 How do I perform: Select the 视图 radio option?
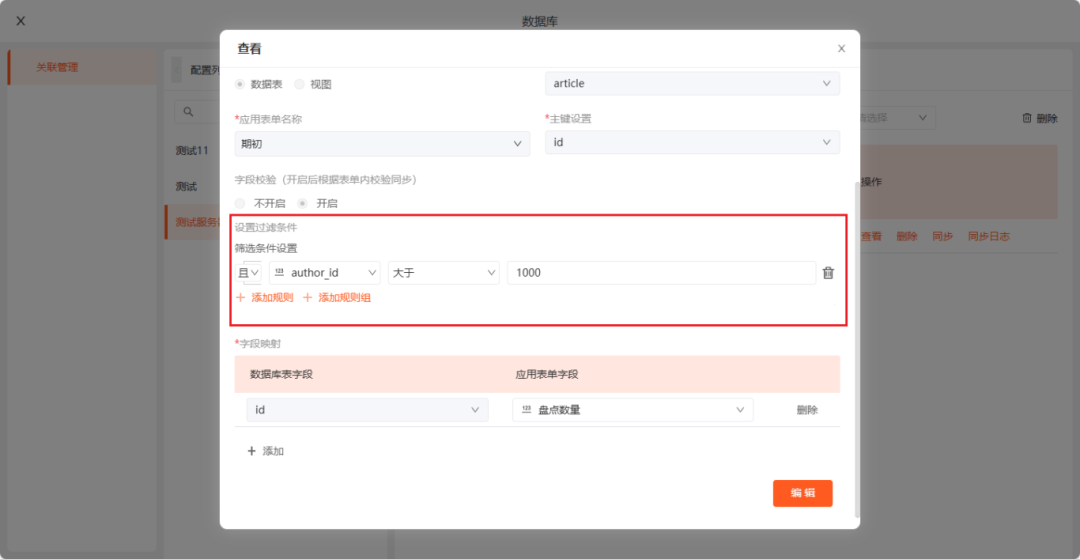pyautogui.click(x=299, y=84)
